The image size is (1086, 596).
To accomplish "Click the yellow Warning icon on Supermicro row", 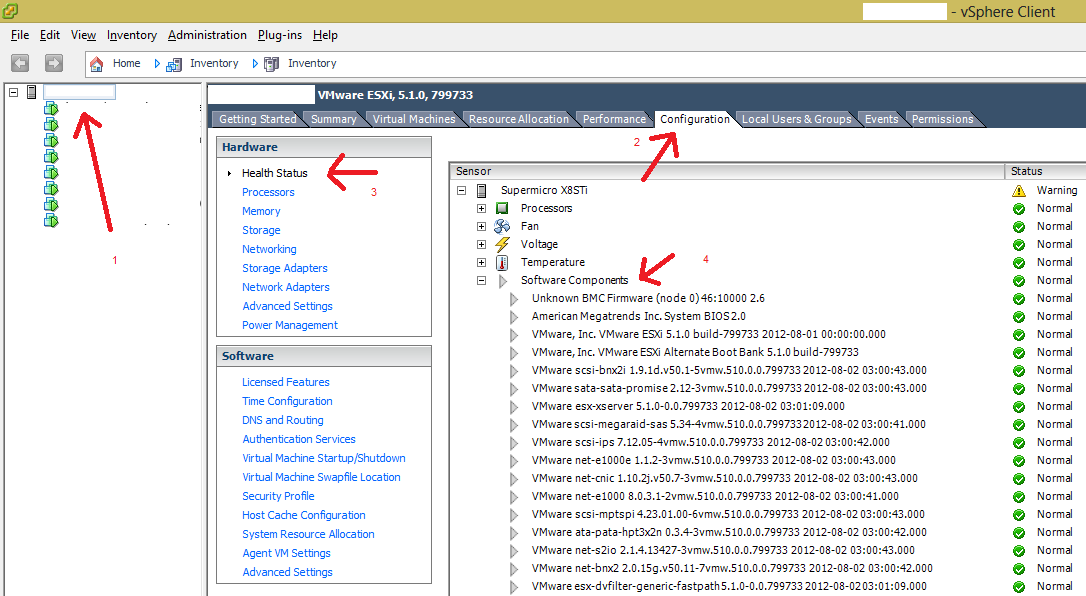I will pyautogui.click(x=1018, y=190).
